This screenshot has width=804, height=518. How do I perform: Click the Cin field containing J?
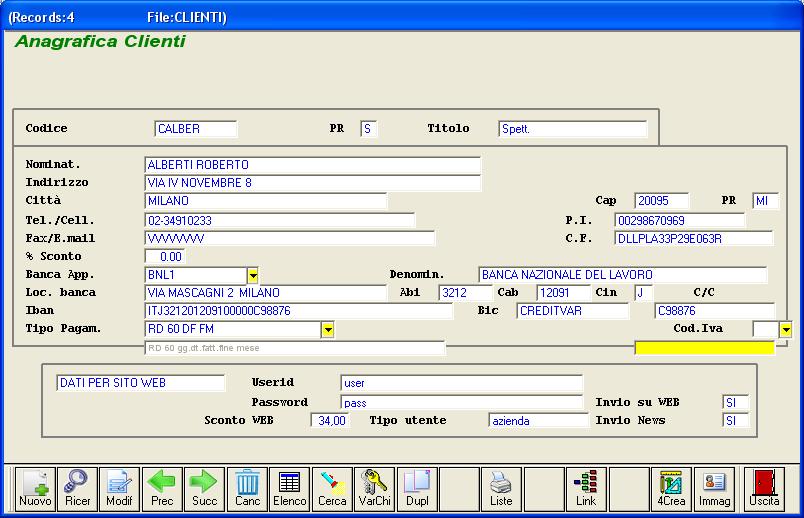[x=644, y=293]
